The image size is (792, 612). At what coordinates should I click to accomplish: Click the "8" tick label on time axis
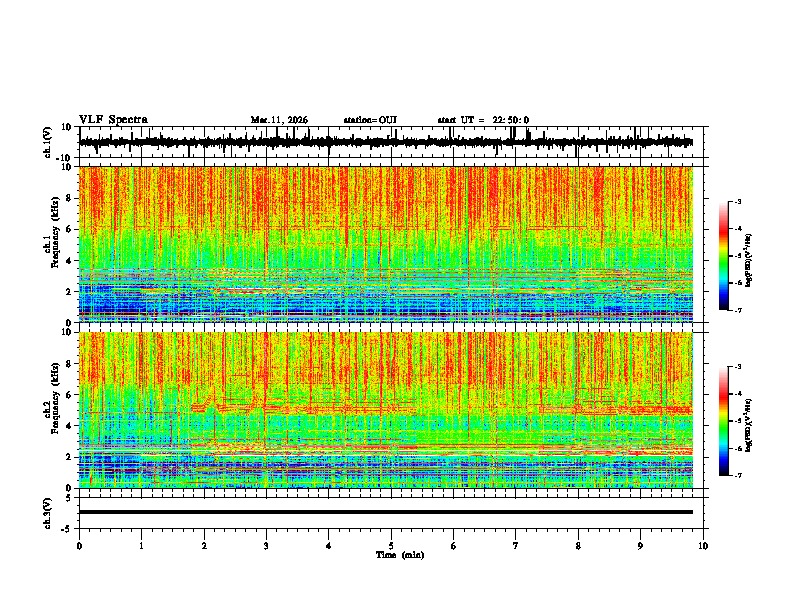(578, 546)
